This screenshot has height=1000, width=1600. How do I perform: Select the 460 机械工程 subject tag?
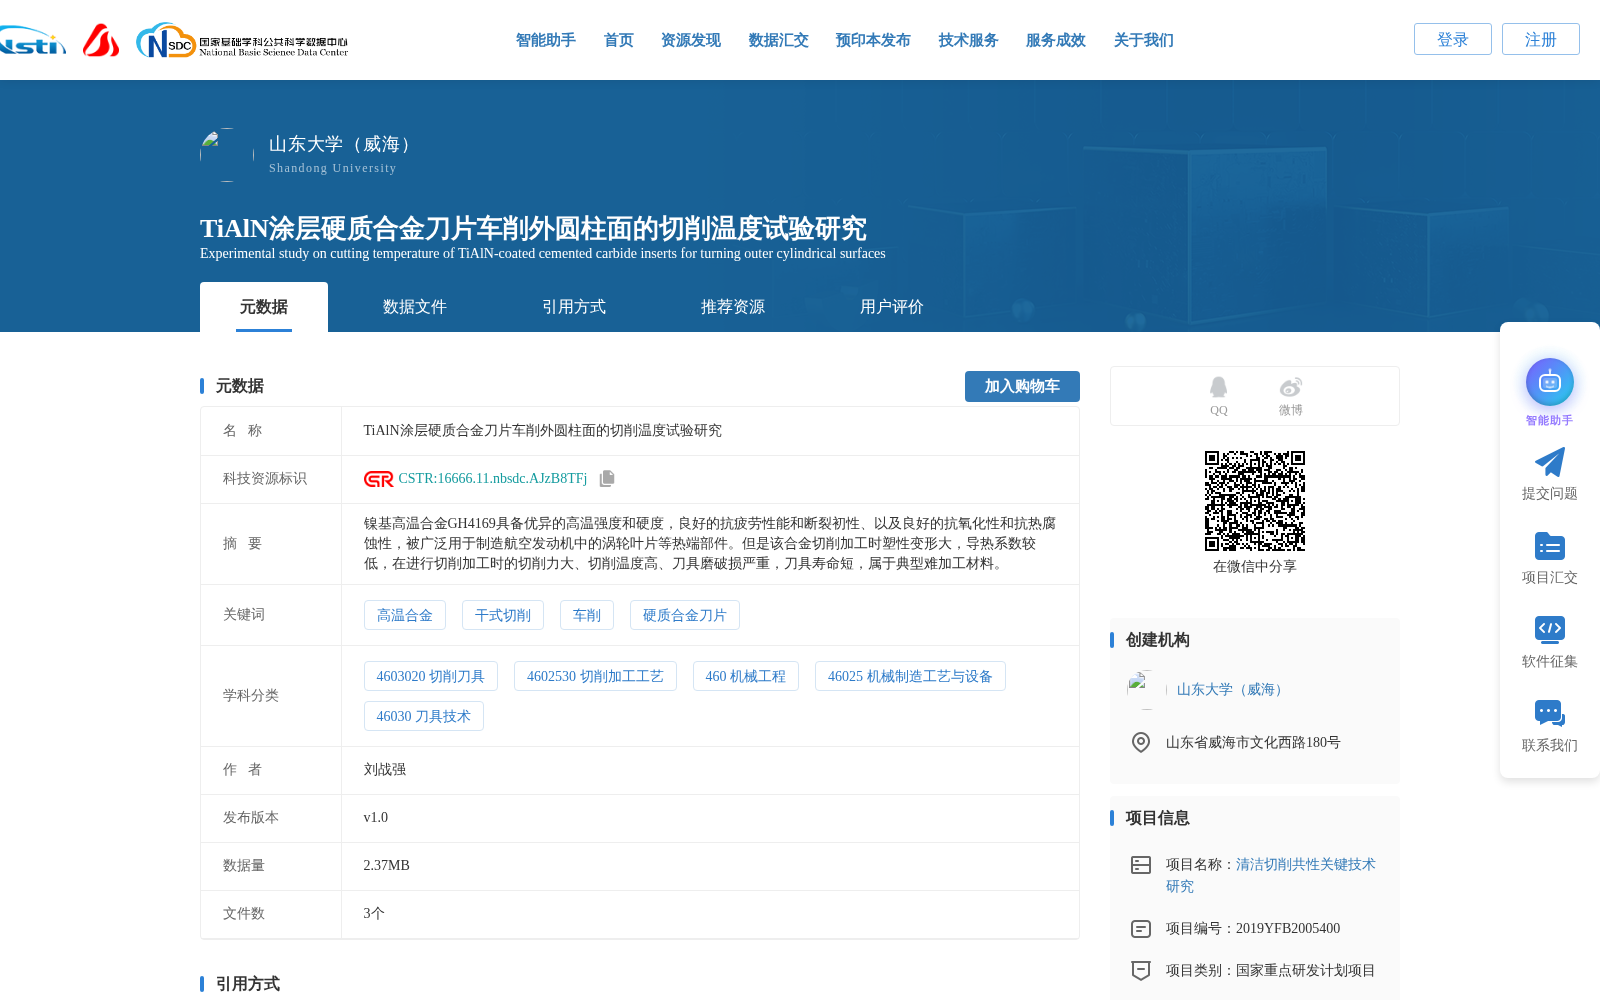coord(746,676)
